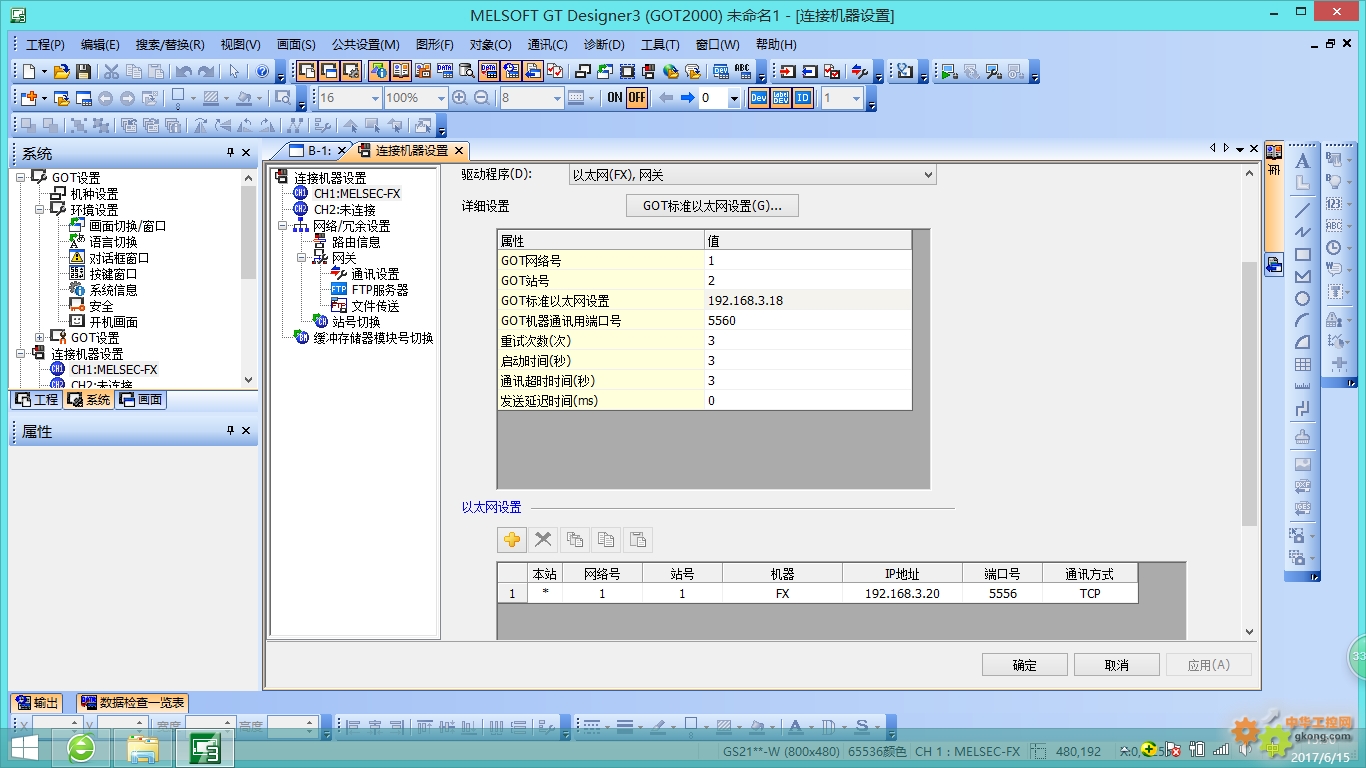Viewport: 1366px width, 768px height.
Task: Select the Text tool (A) in figure toolbar
Action: coord(1302,161)
